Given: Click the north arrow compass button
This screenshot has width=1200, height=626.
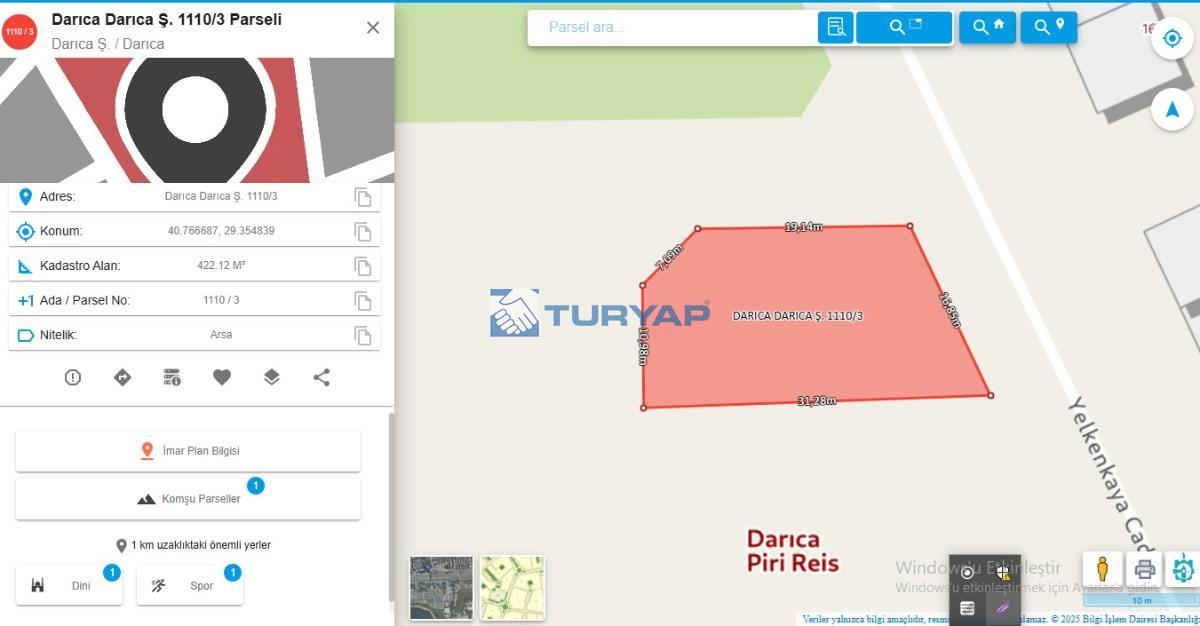Looking at the screenshot, I should (1172, 109).
